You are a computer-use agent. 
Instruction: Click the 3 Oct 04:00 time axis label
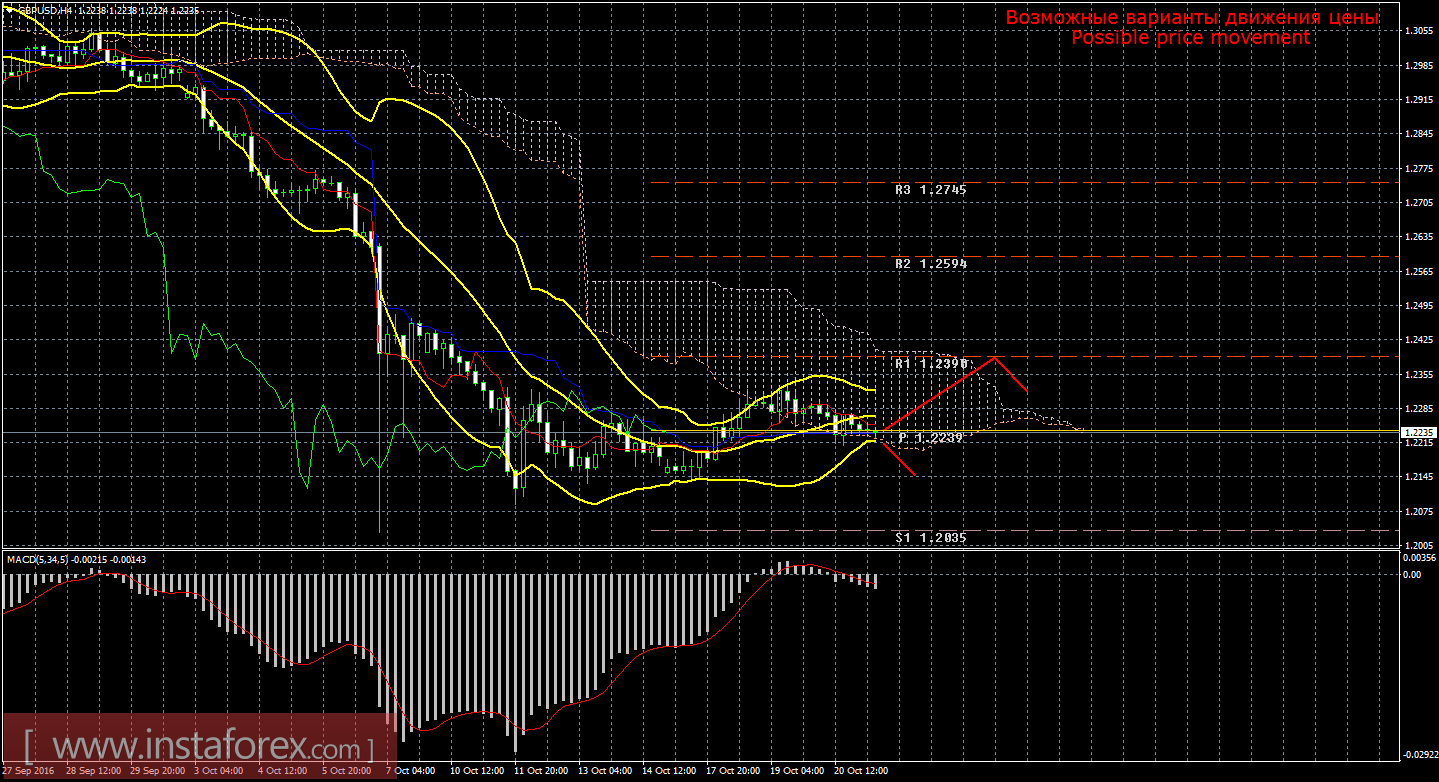pos(218,772)
